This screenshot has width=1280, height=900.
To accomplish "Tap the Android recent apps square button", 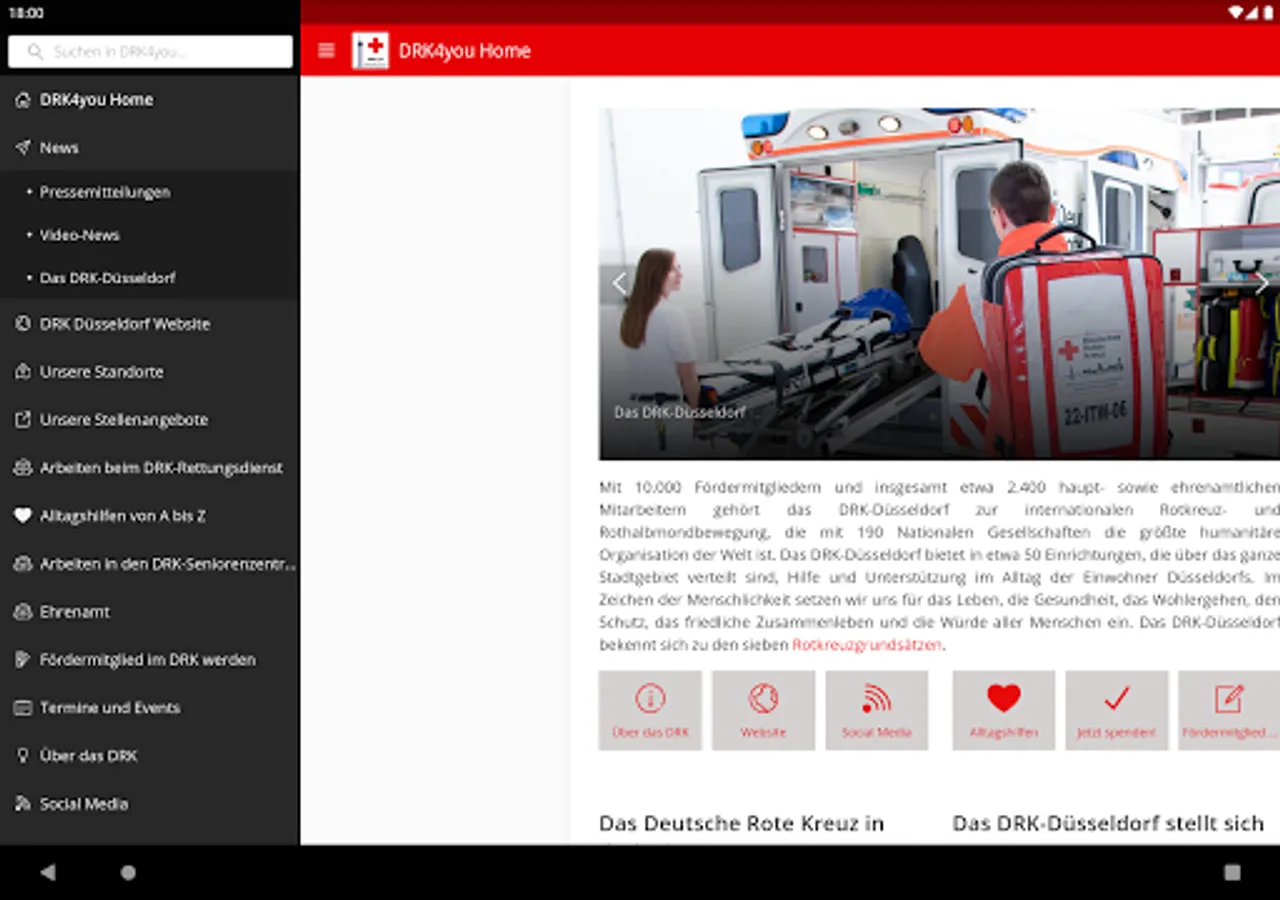I will [x=1232, y=872].
